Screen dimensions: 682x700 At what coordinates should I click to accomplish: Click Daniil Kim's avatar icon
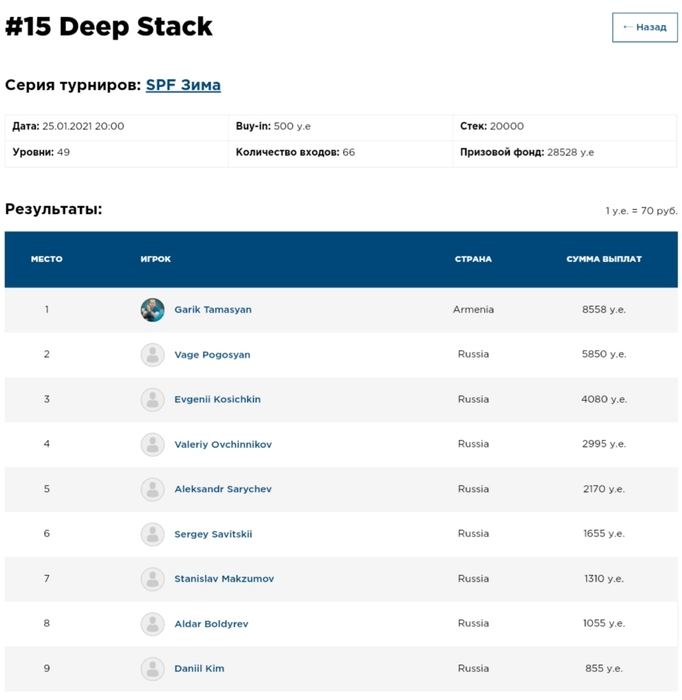(x=152, y=669)
